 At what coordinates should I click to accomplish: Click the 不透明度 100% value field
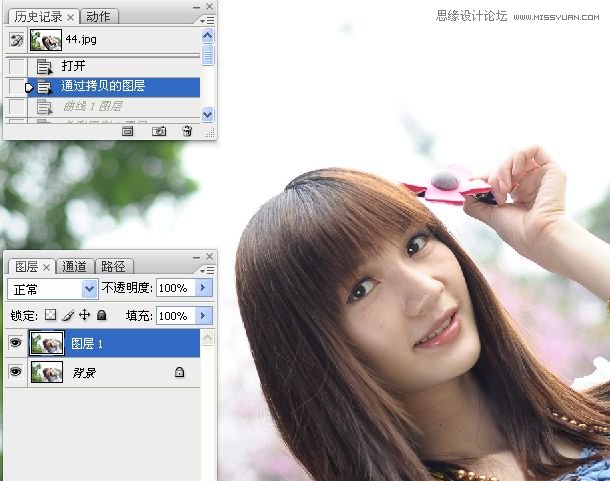(x=176, y=288)
